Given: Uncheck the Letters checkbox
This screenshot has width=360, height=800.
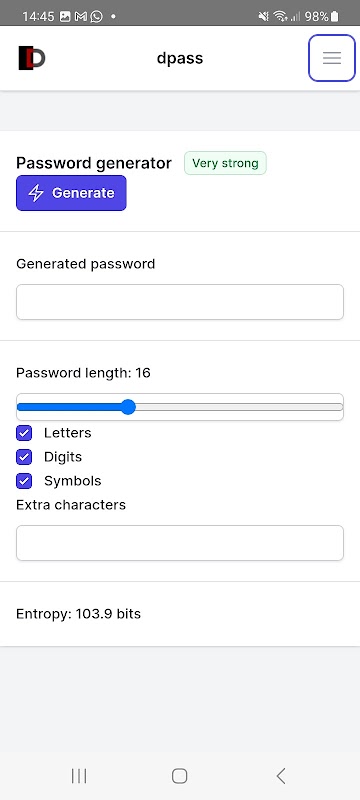Looking at the screenshot, I should tap(24, 433).
